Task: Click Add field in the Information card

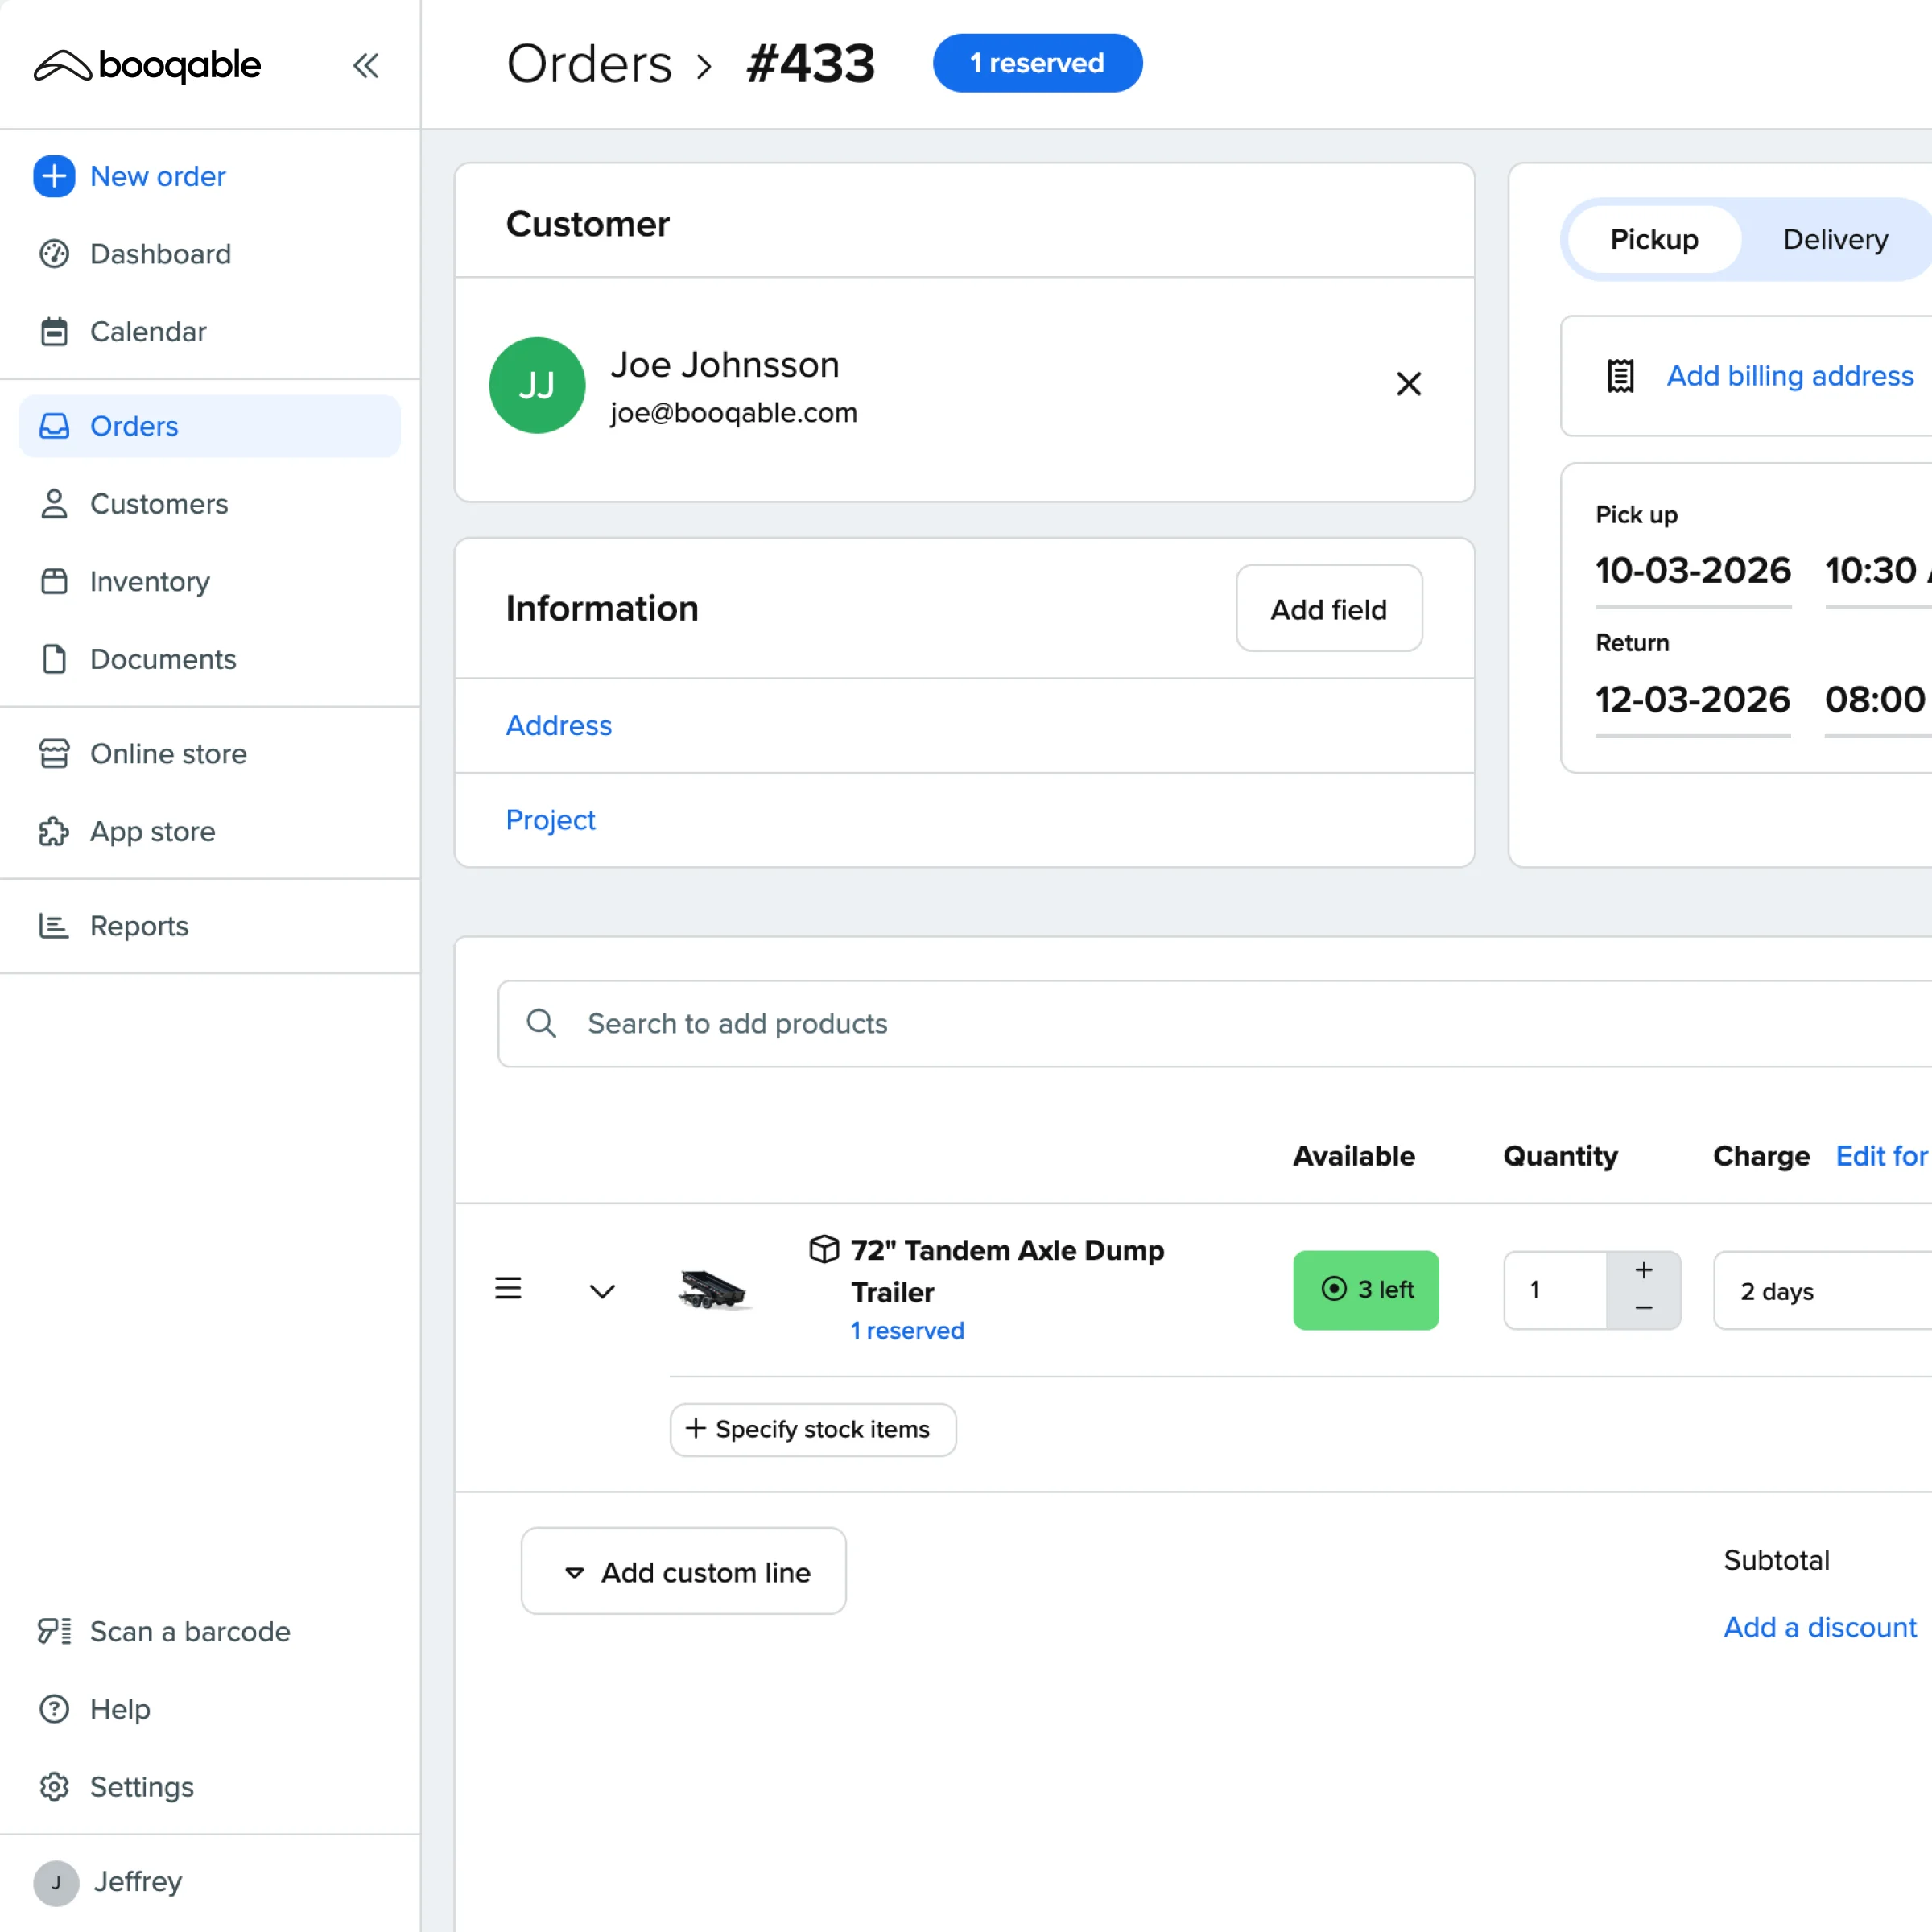Action: coord(1328,609)
